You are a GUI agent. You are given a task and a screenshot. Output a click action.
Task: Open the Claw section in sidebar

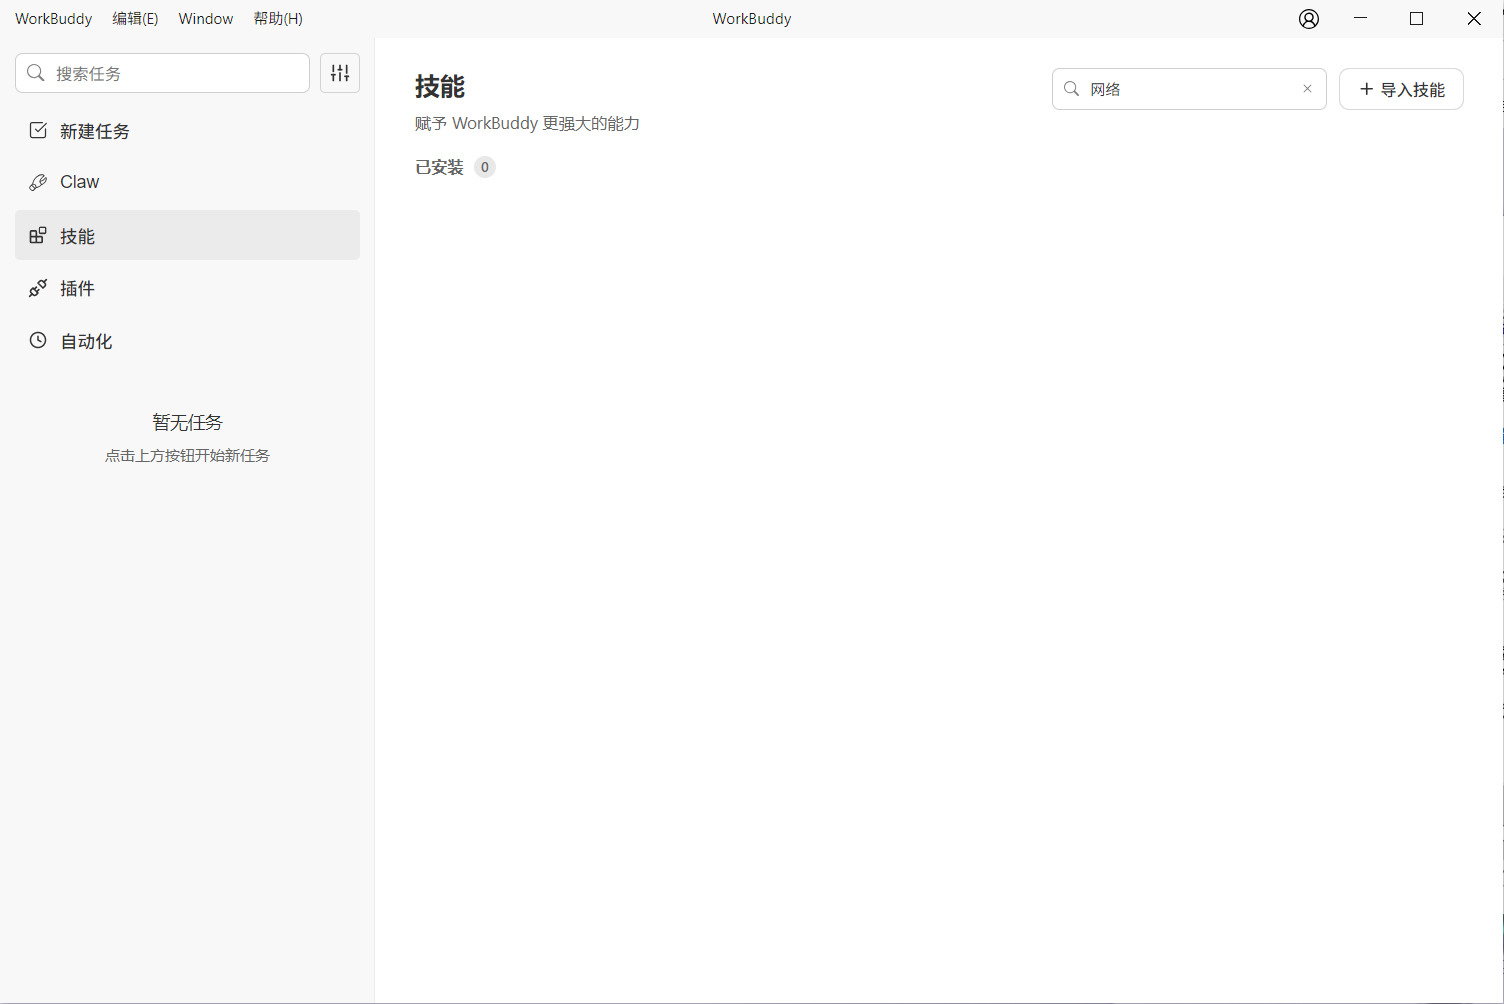(79, 182)
